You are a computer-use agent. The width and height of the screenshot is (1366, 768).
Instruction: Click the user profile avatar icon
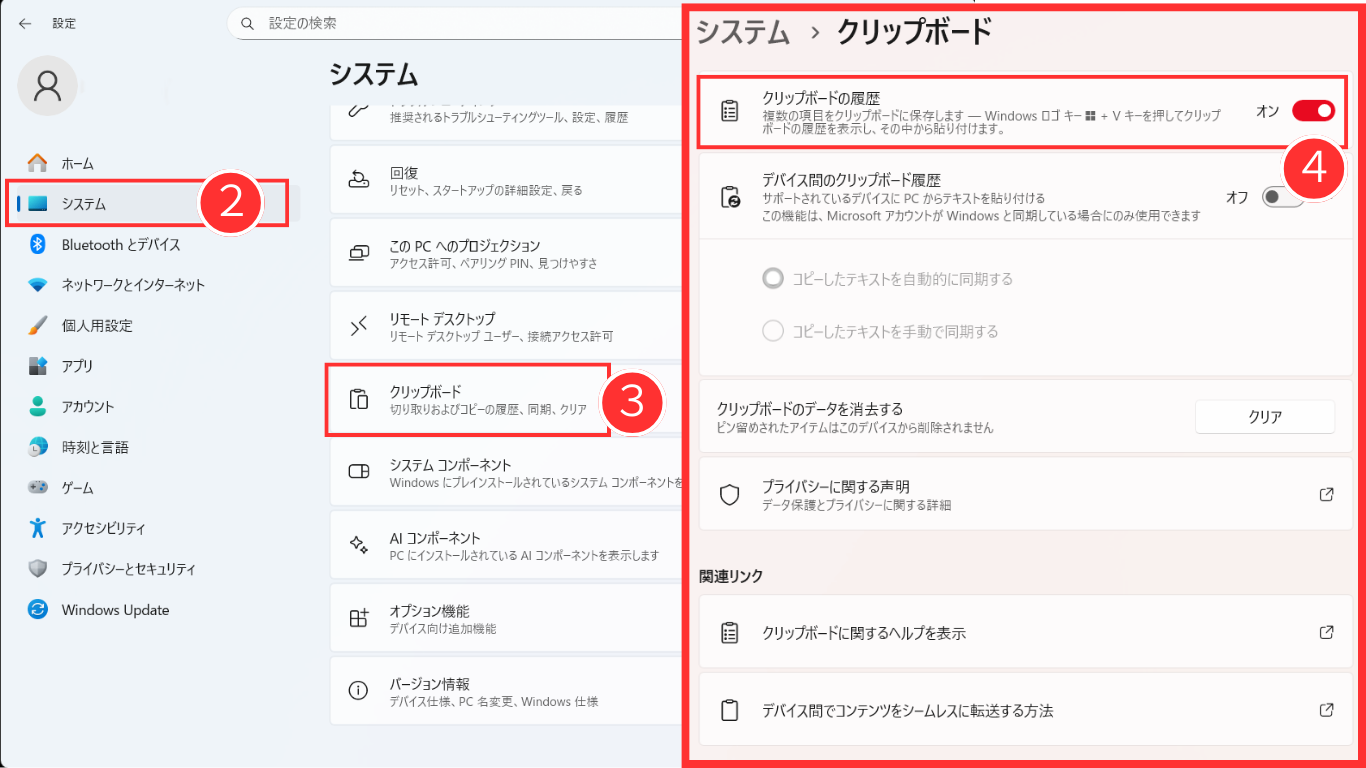tap(47, 86)
